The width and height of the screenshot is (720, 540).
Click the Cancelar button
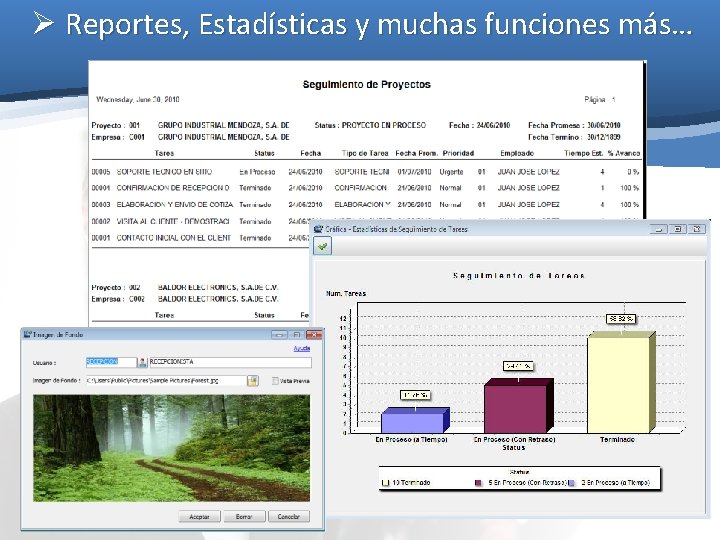click(288, 517)
